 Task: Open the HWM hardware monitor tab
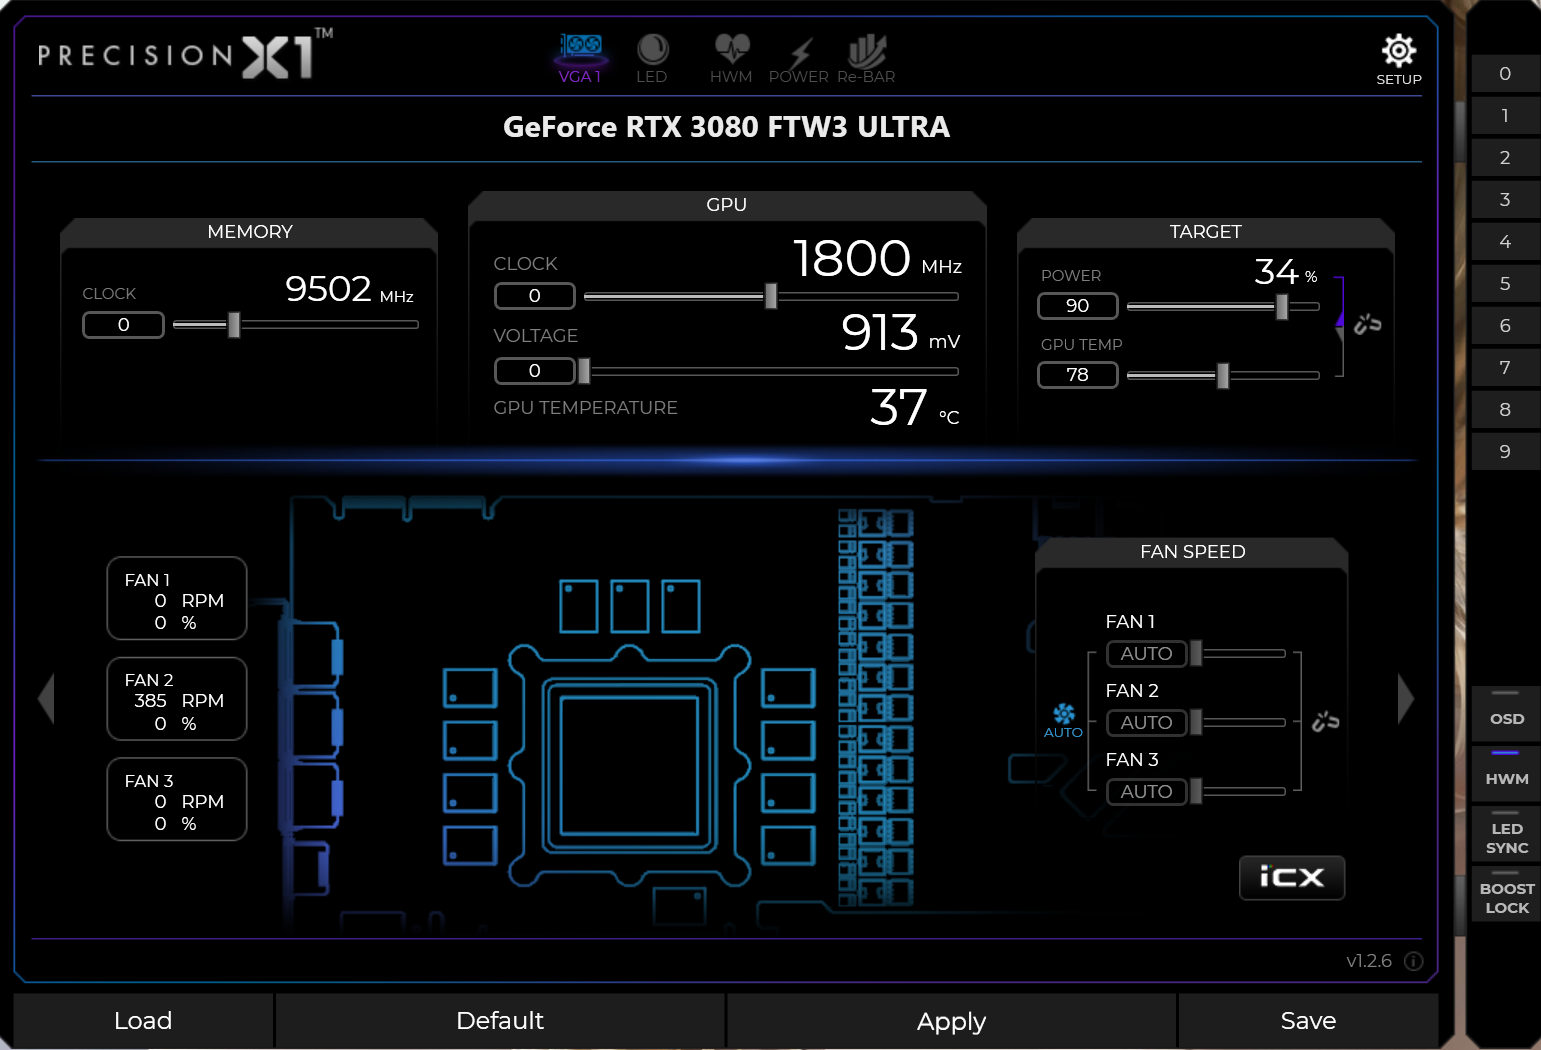coord(731,59)
